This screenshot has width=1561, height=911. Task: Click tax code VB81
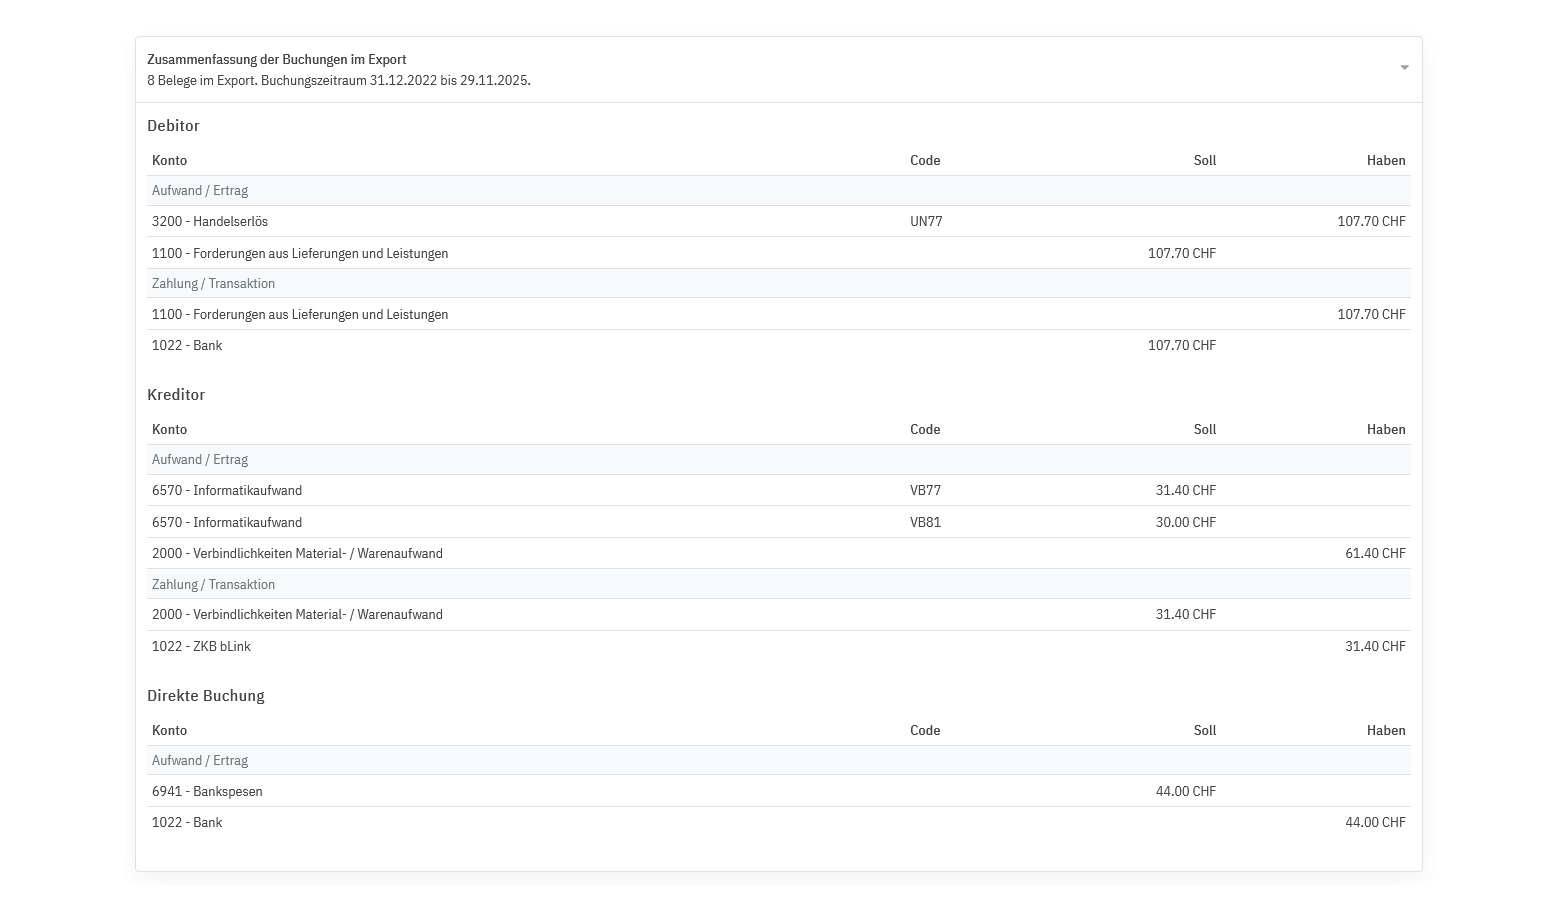pyautogui.click(x=925, y=523)
